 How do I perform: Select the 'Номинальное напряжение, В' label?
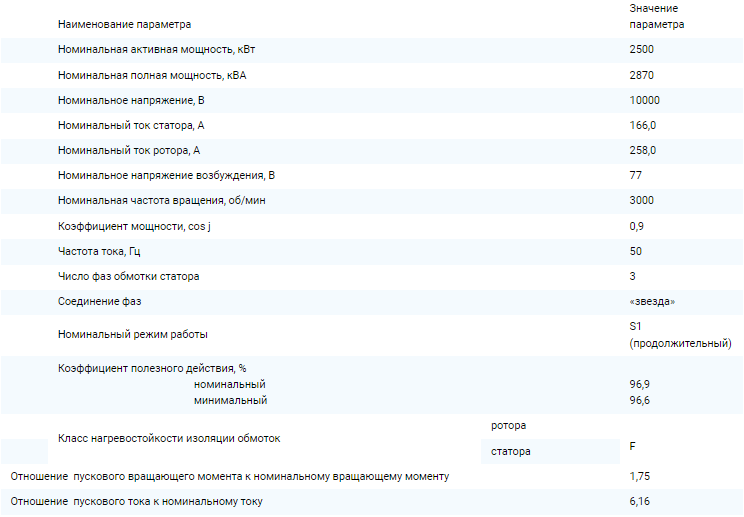coord(132,100)
